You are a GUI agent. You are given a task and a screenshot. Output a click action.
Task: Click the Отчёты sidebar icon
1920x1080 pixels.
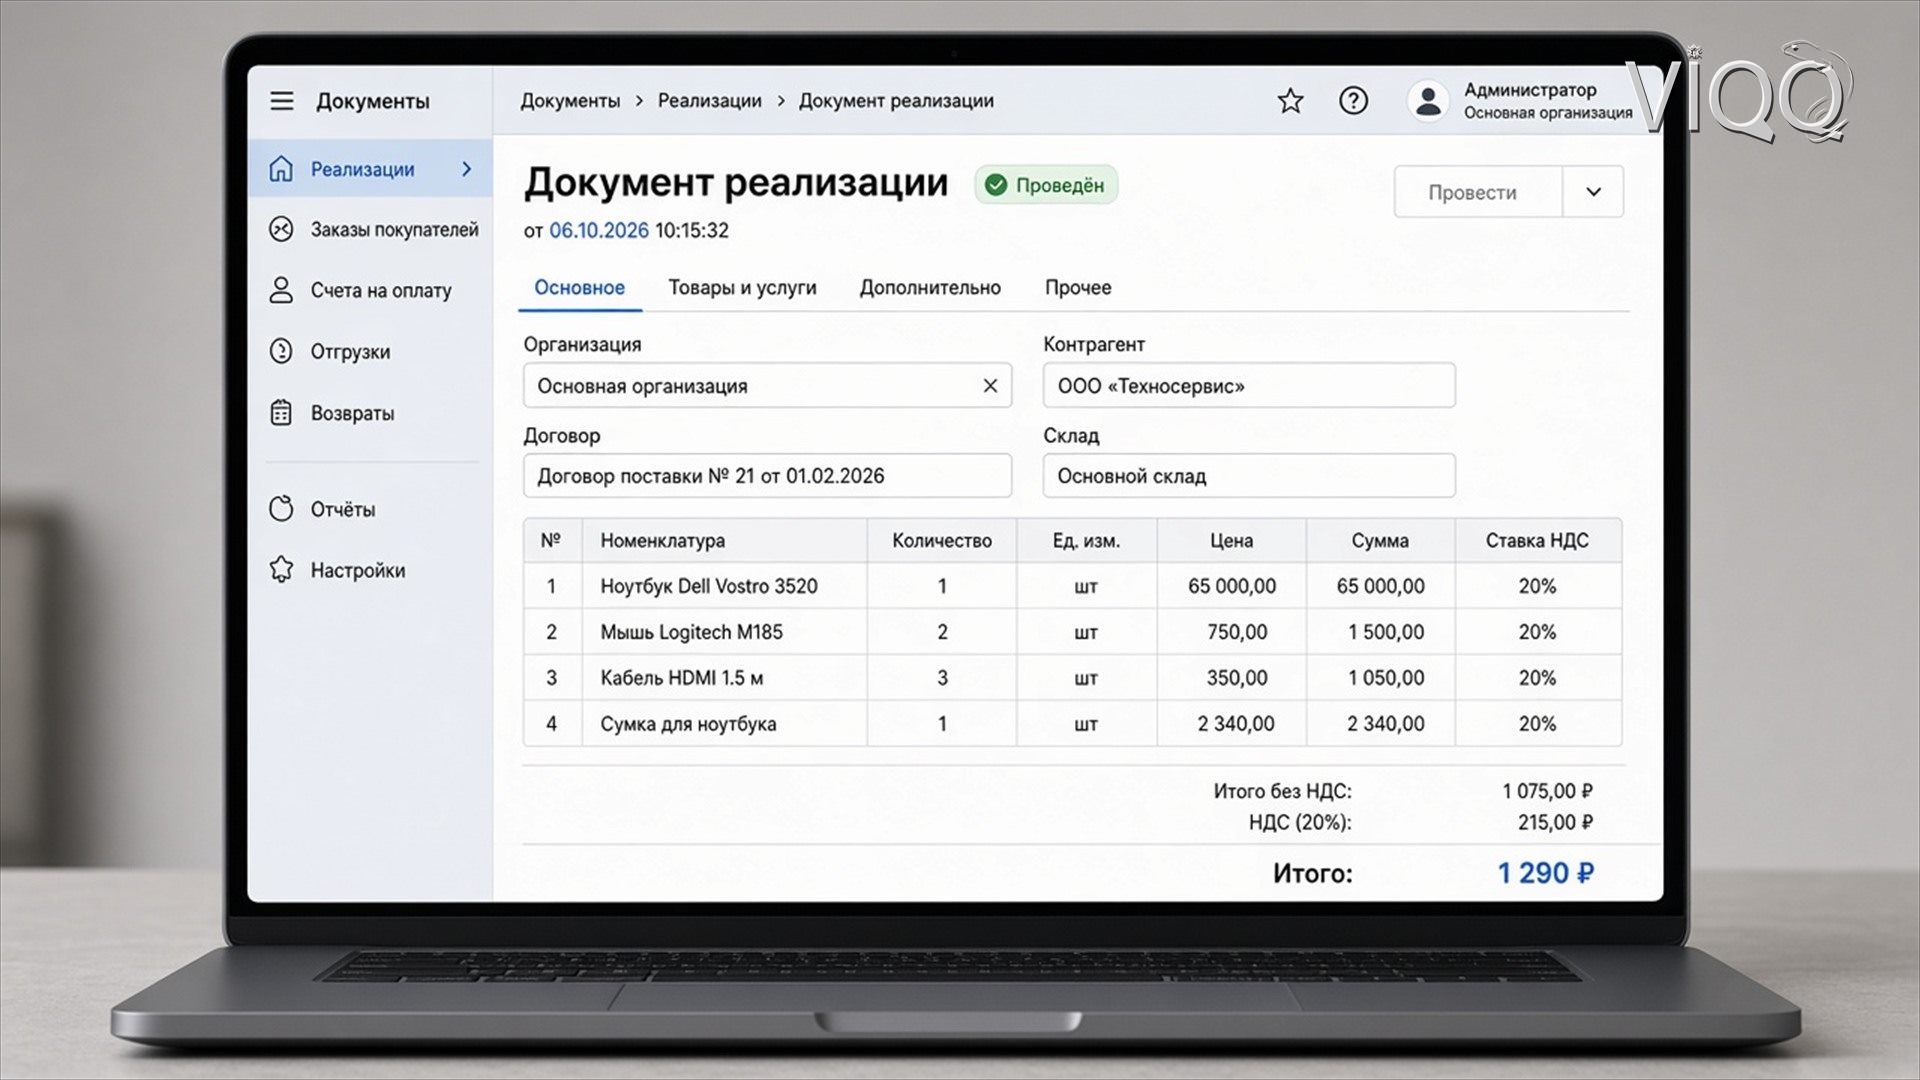point(281,508)
